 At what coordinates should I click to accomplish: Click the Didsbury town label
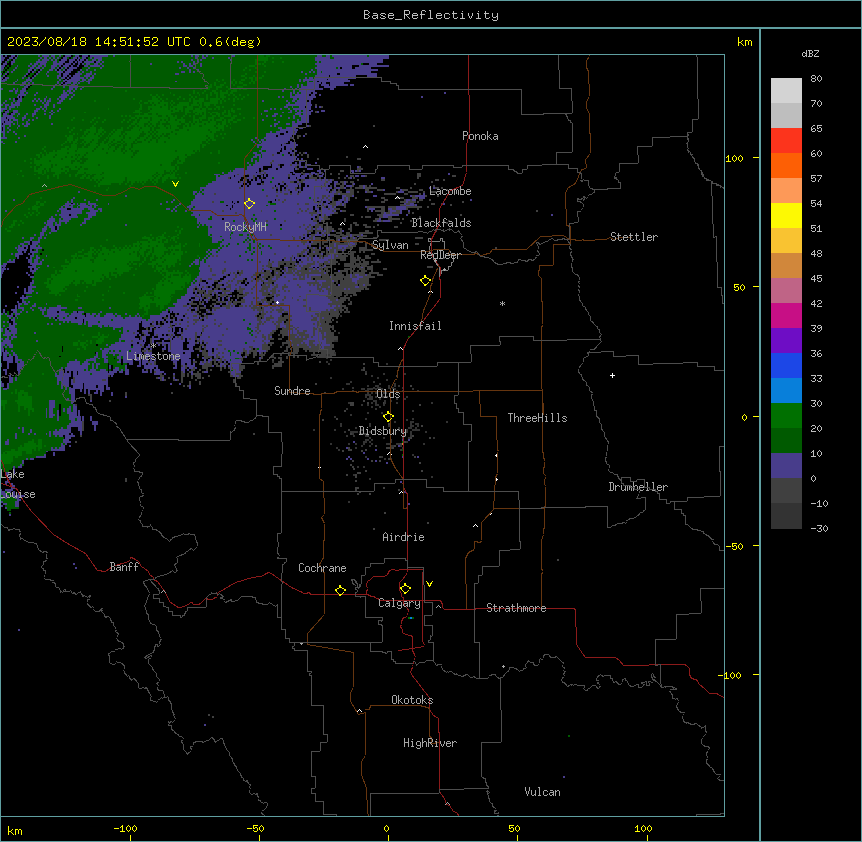click(x=383, y=431)
